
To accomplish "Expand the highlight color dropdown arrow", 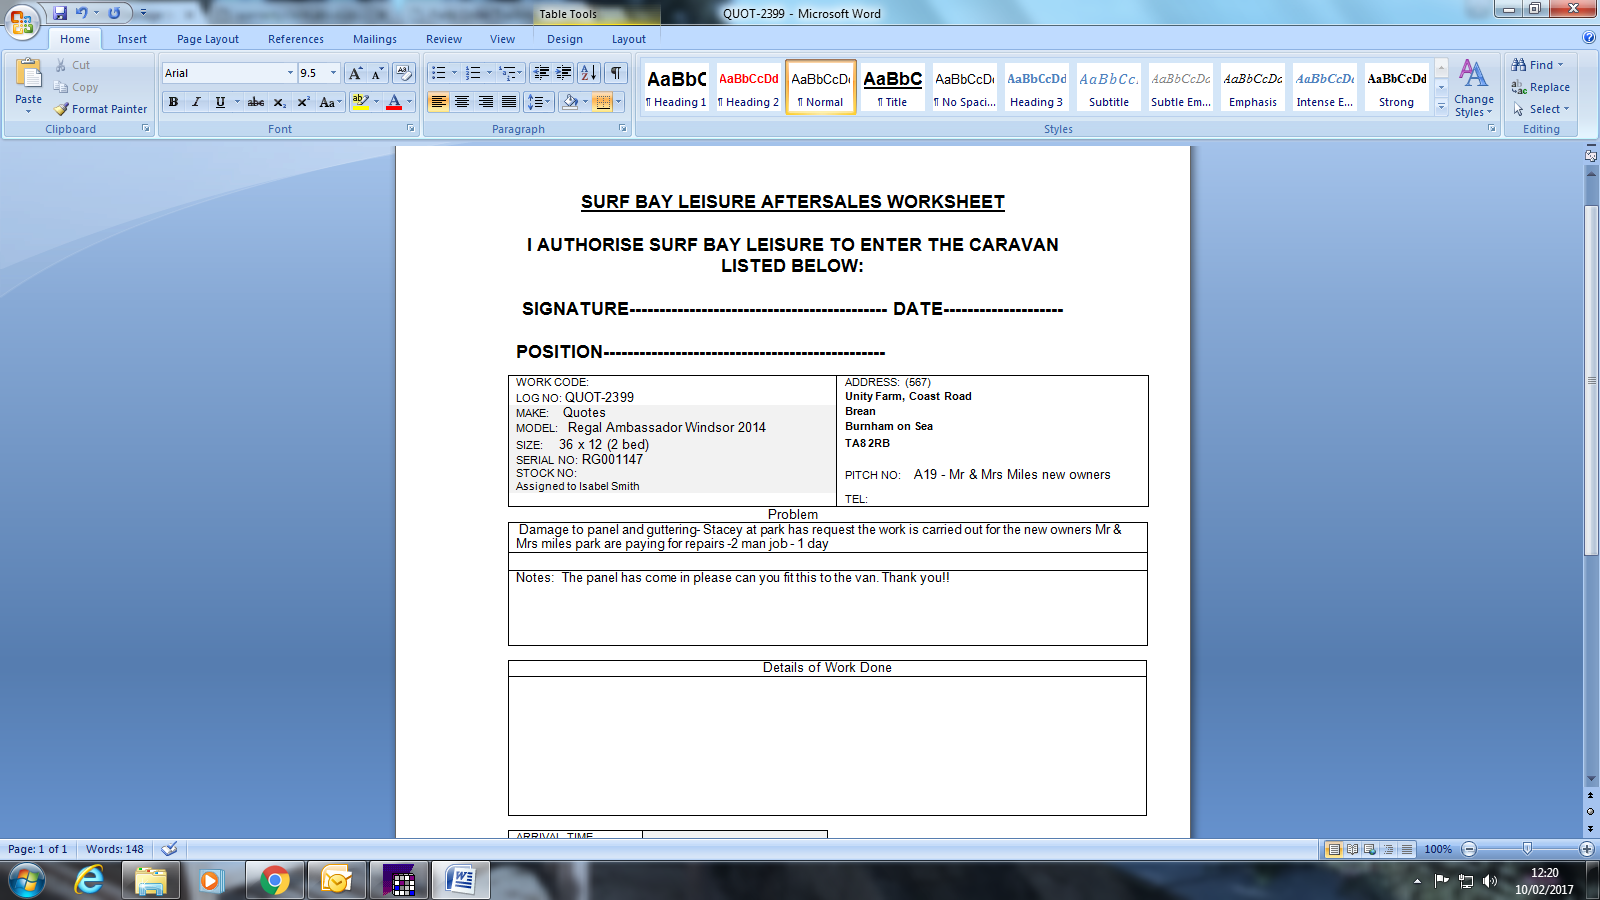I will tap(376, 102).
